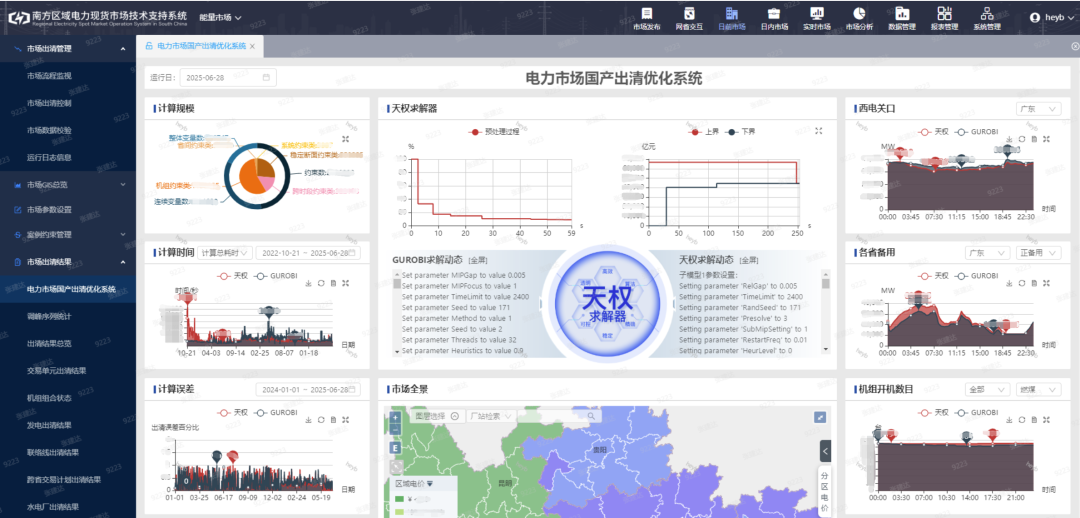Click the 运行日 date field
Image resolution: width=1080 pixels, height=518 pixels.
pyautogui.click(x=227, y=77)
